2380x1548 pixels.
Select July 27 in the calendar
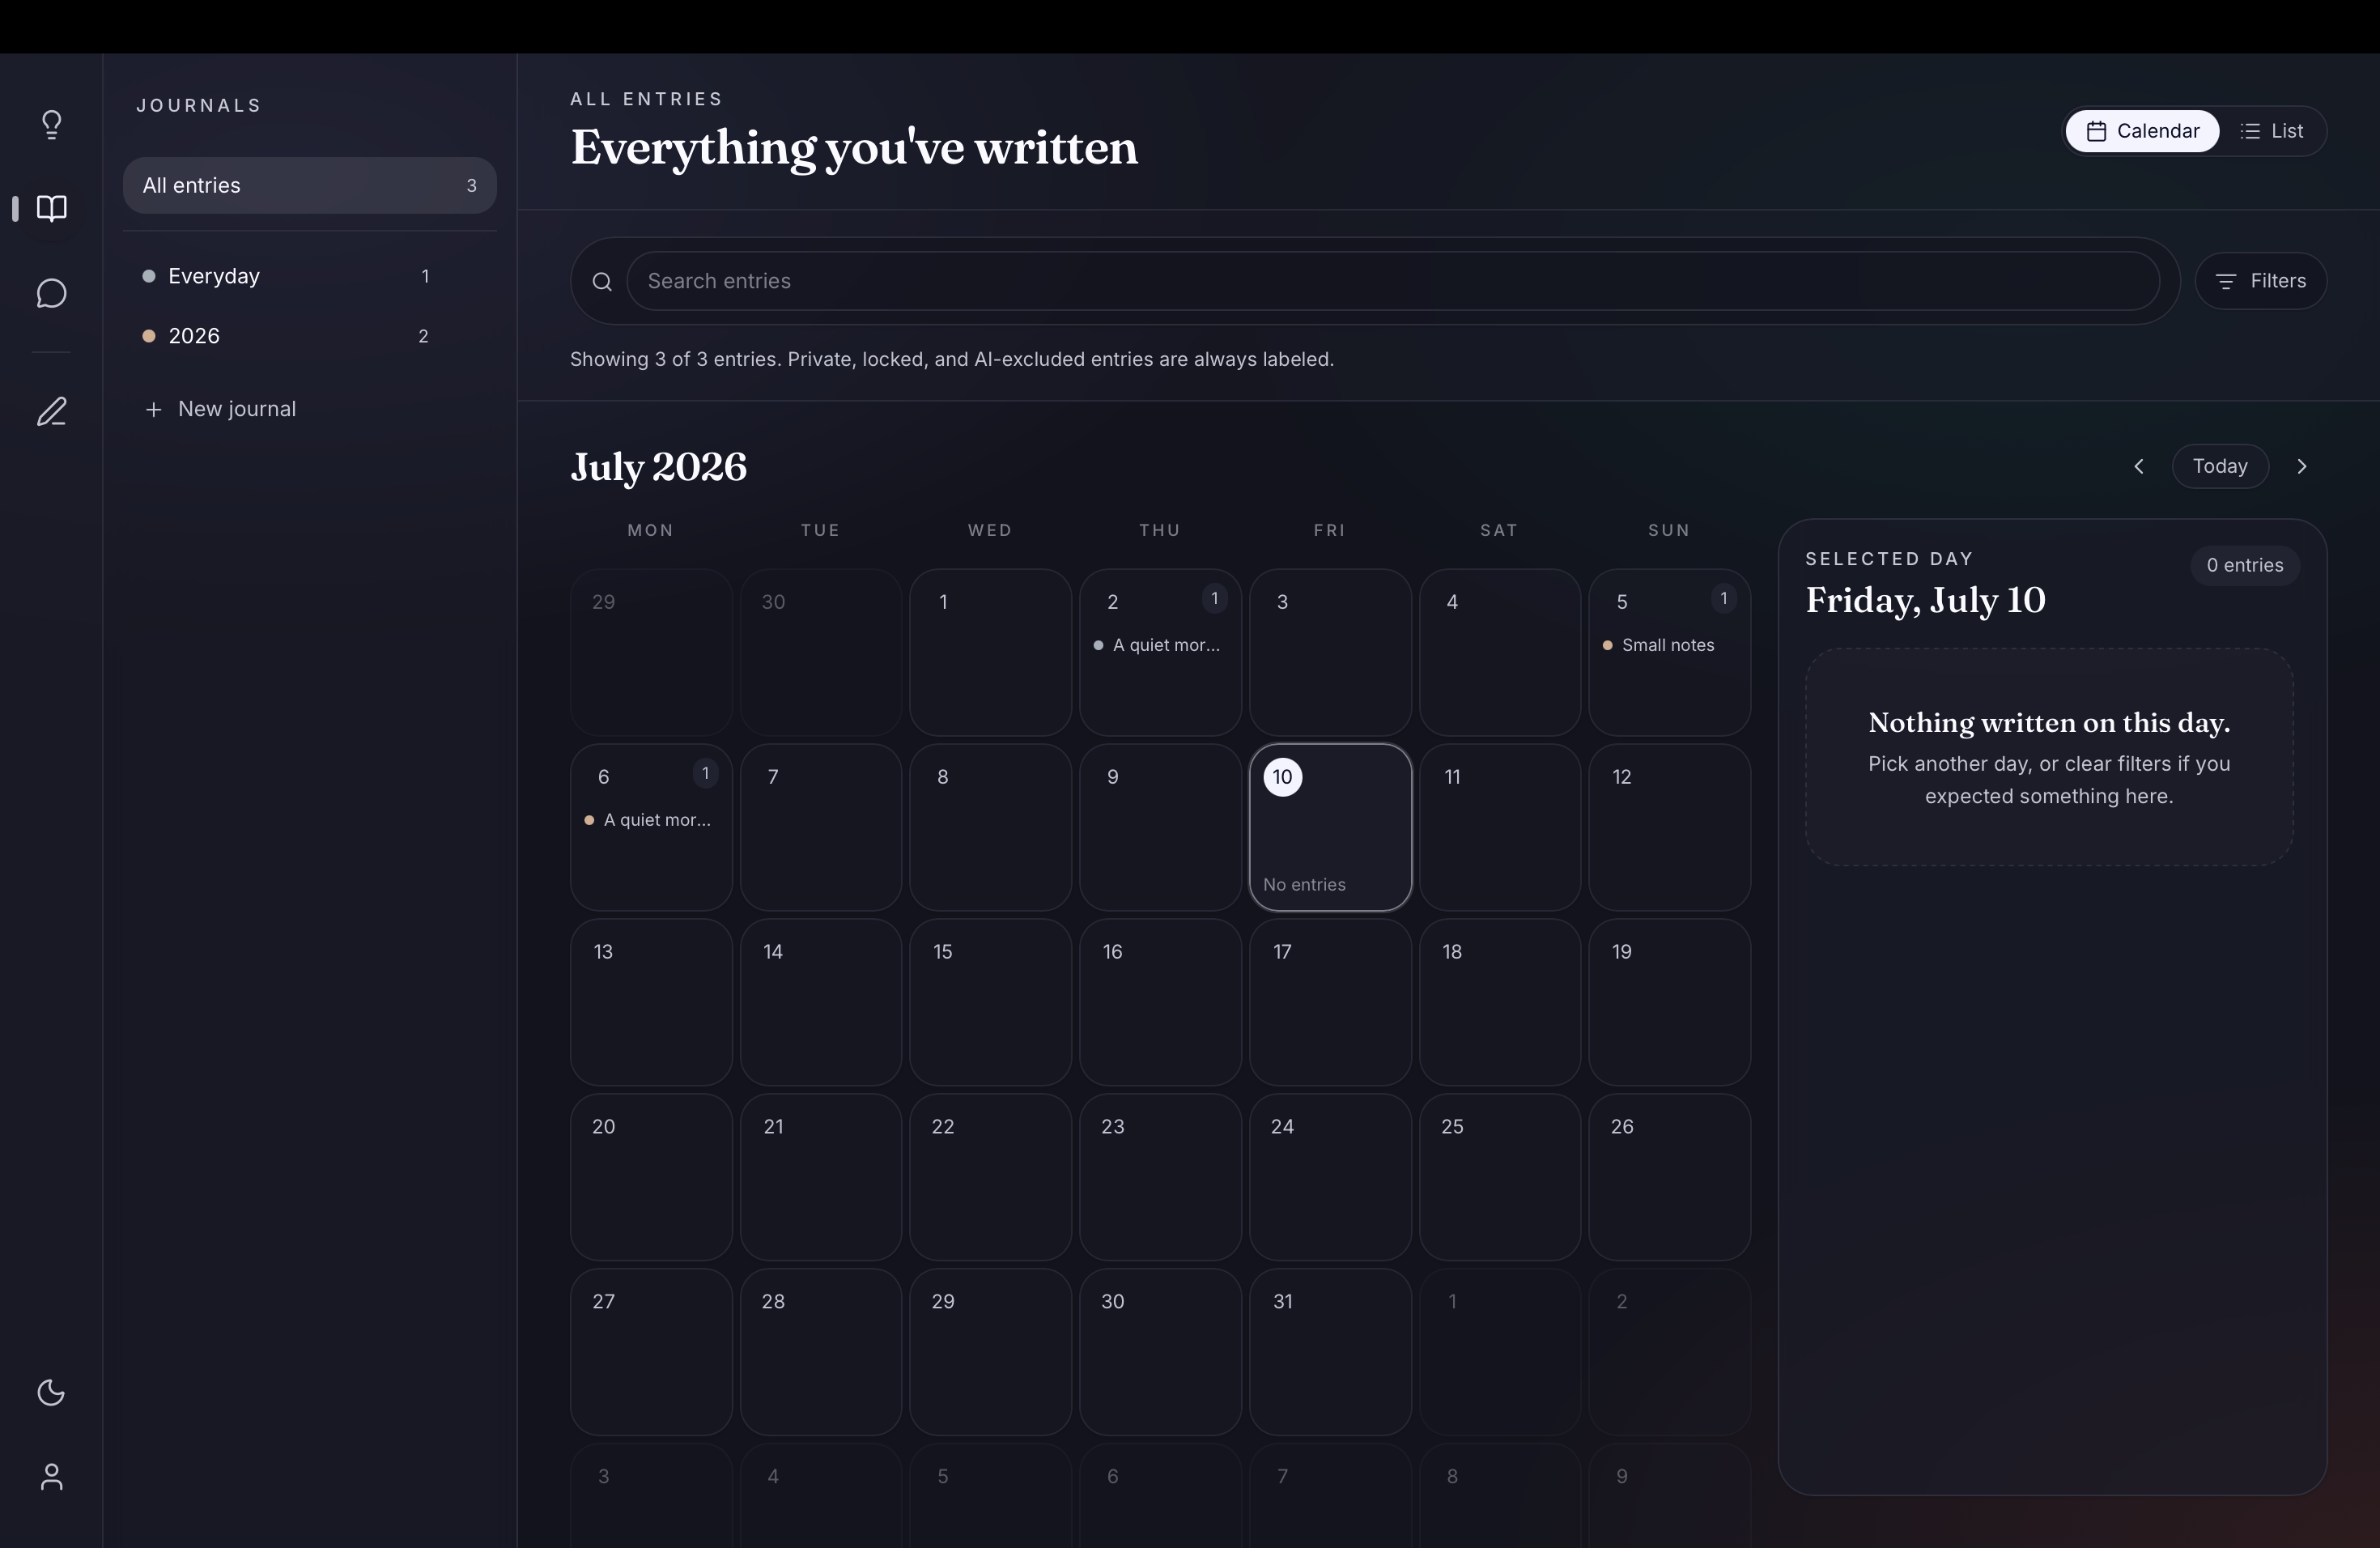(651, 1352)
